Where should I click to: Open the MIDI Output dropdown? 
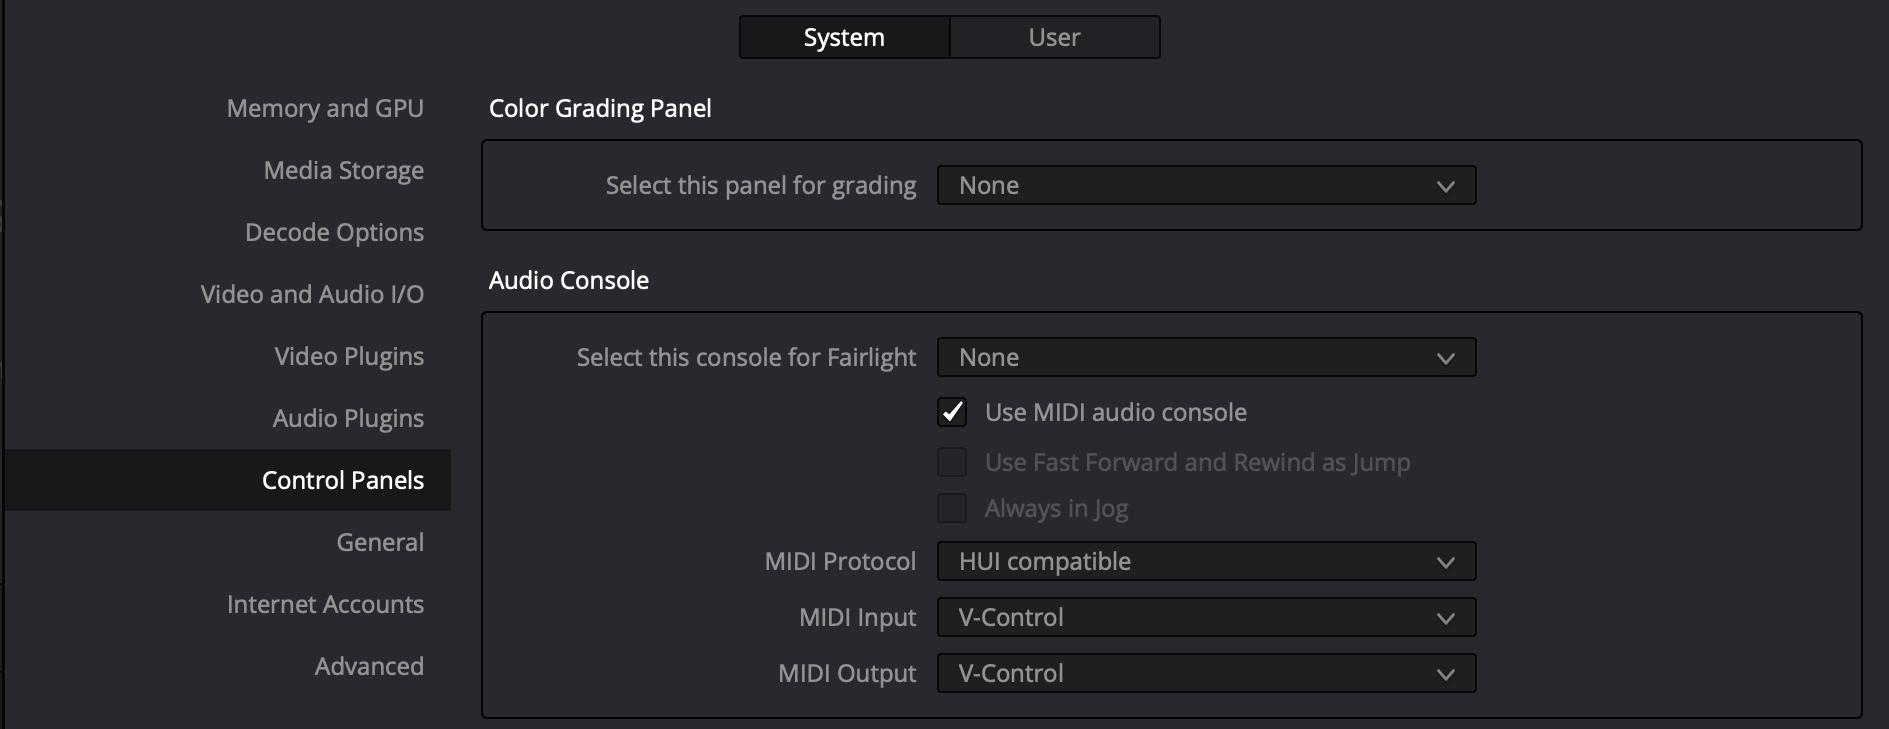coord(1205,673)
